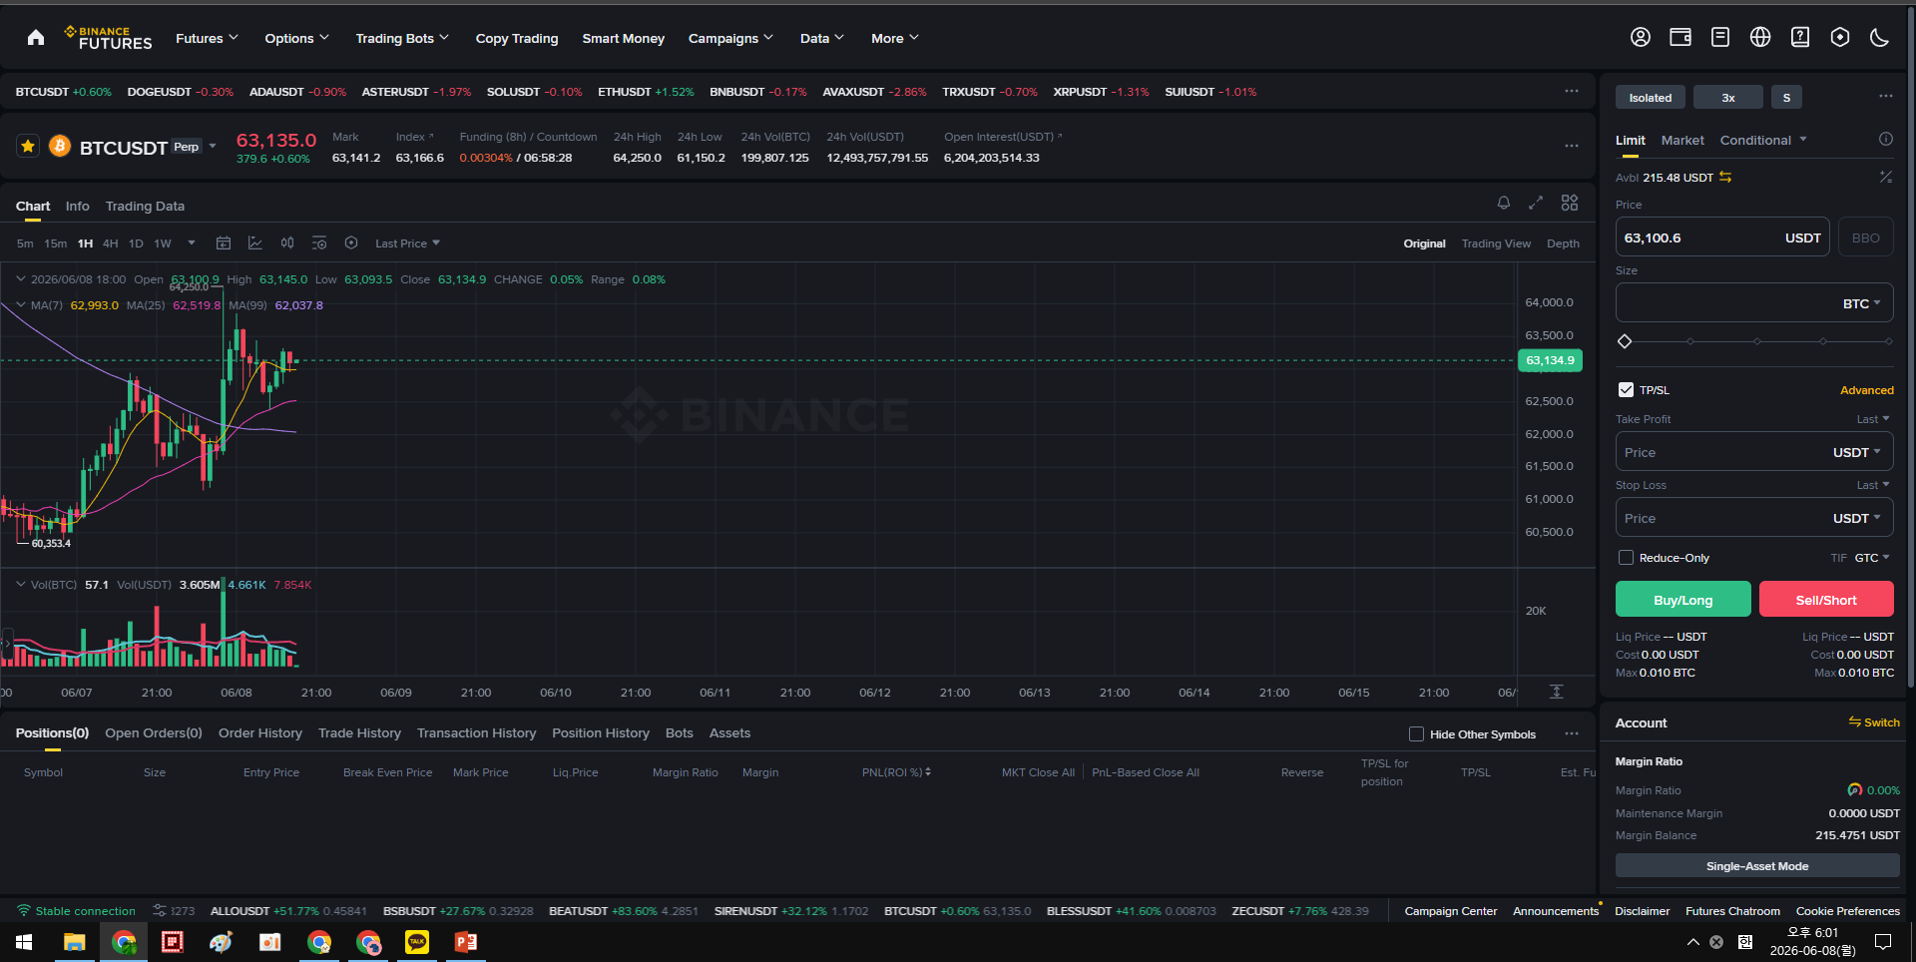Viewport: 1916px width, 962px height.
Task: Open chart layout grid icon
Action: coord(1570,203)
